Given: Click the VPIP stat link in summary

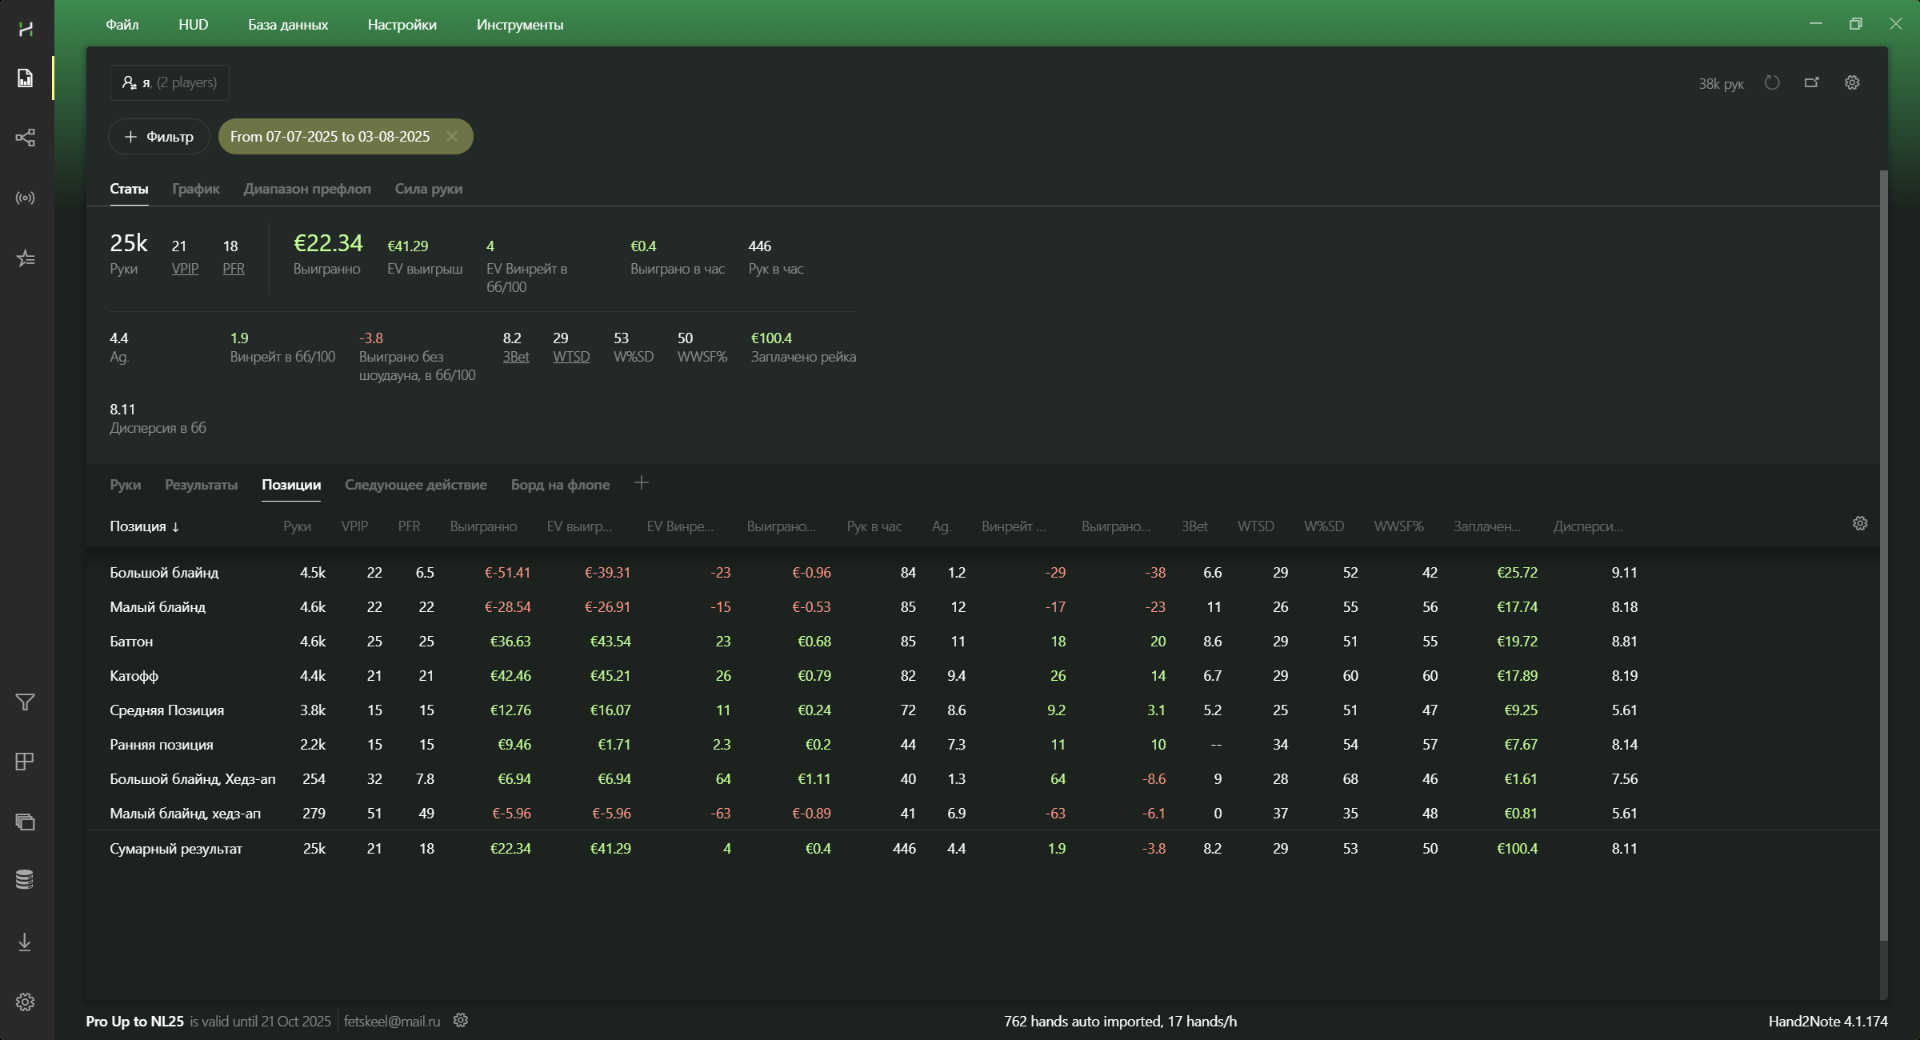Looking at the screenshot, I should click(185, 269).
